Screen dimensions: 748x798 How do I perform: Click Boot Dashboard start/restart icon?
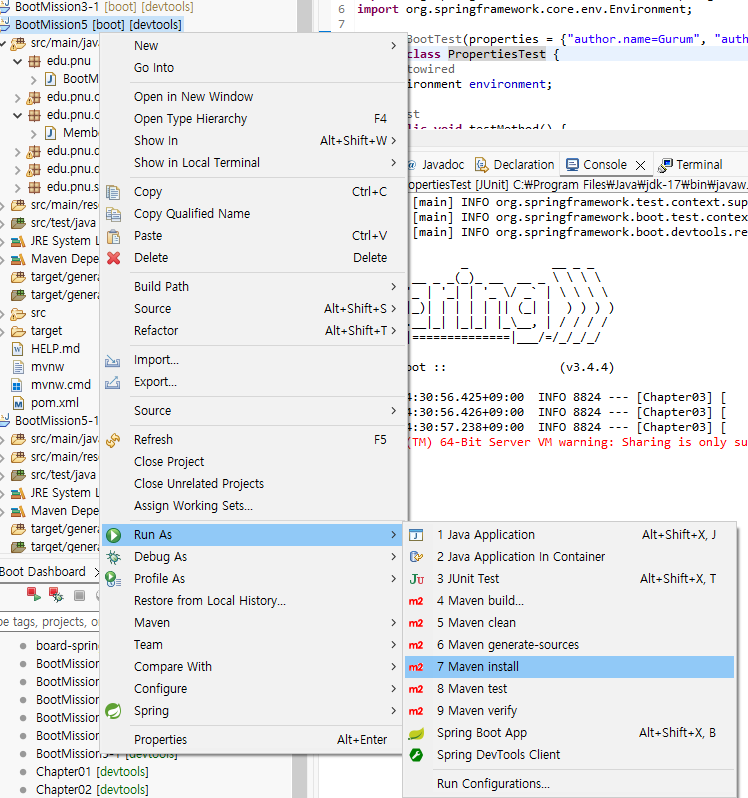click(x=34, y=594)
